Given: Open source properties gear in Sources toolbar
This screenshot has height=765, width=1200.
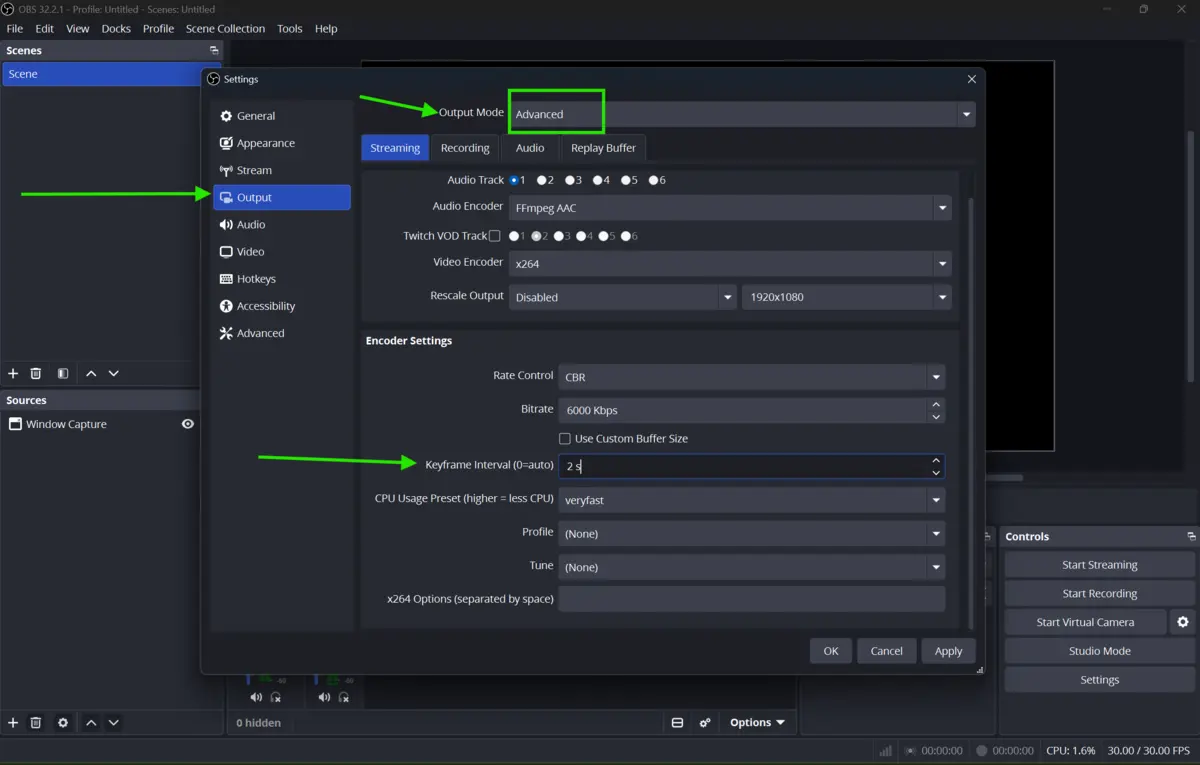Looking at the screenshot, I should [63, 722].
